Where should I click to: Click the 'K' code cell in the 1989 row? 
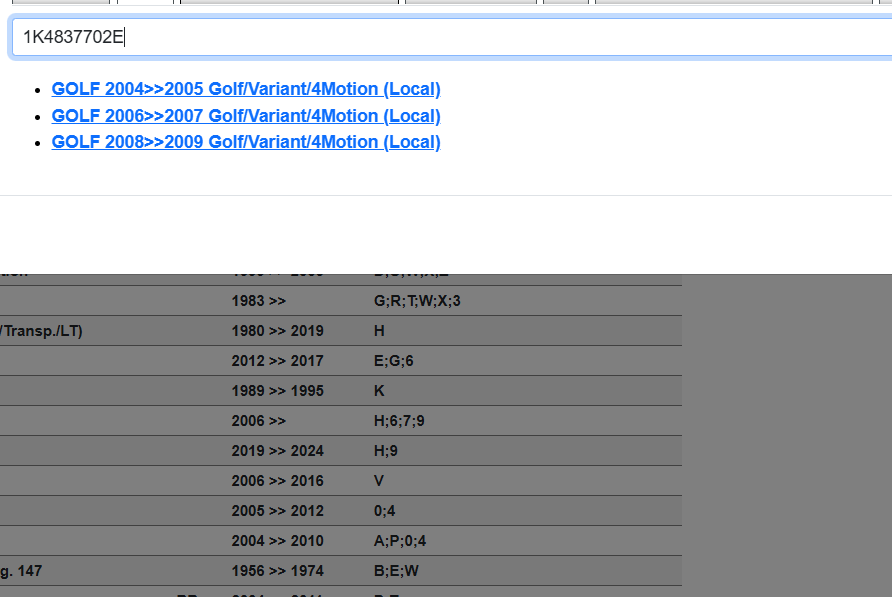[379, 392]
